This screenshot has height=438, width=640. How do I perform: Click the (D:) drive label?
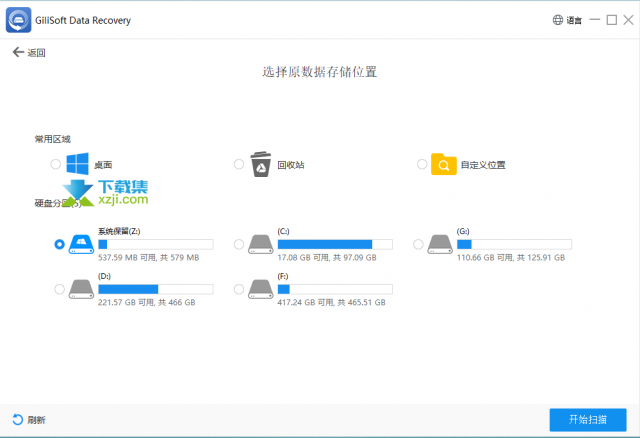point(104,276)
